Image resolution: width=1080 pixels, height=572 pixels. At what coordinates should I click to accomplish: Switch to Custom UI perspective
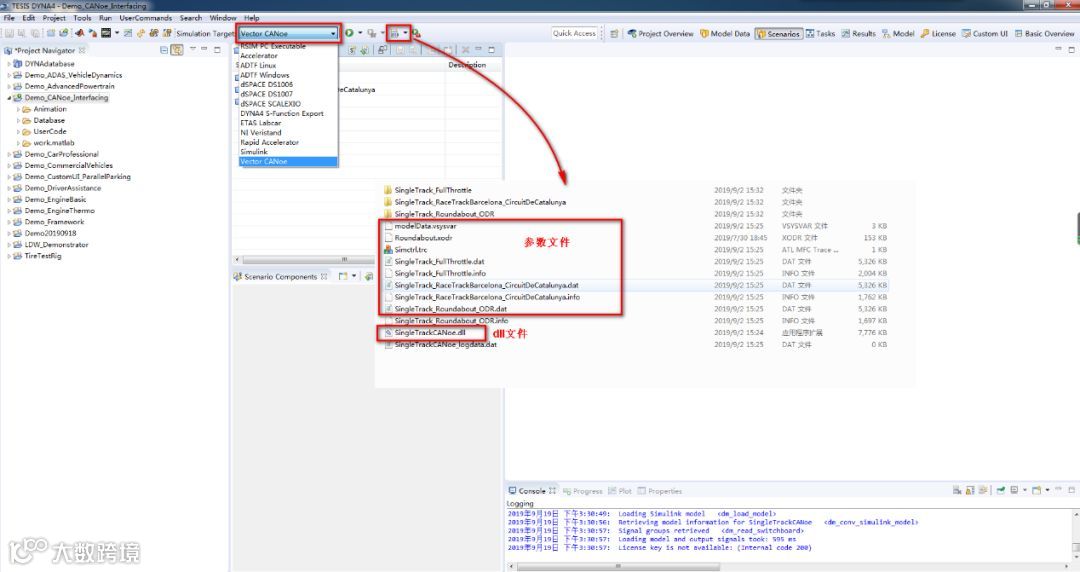[985, 33]
